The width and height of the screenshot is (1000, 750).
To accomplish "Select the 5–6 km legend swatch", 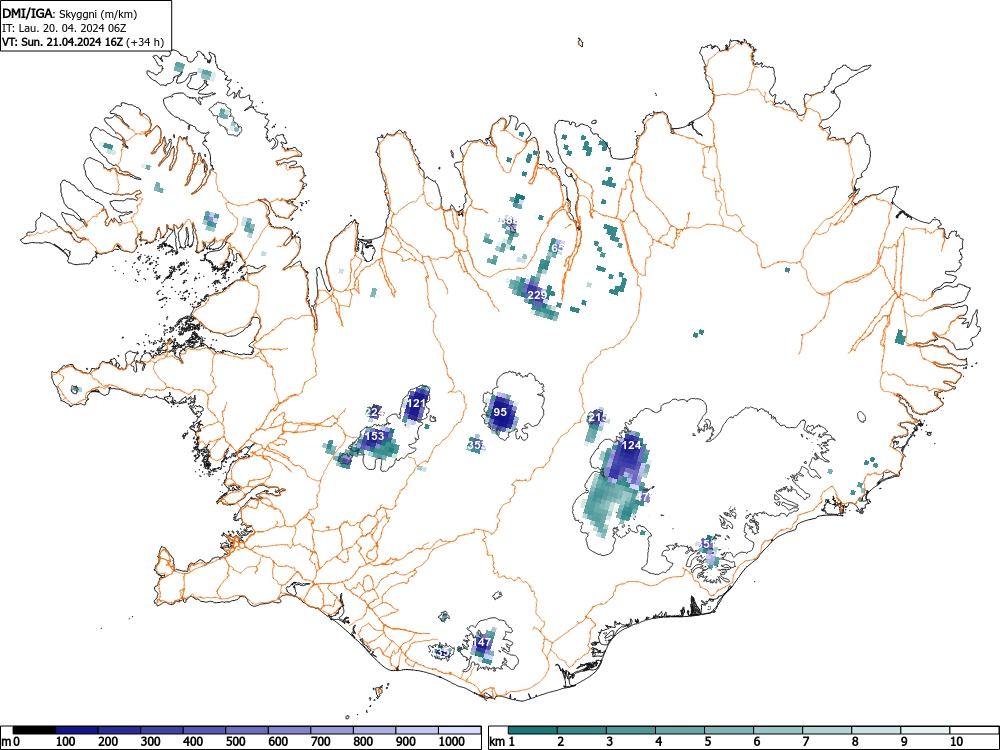I will pos(729,730).
